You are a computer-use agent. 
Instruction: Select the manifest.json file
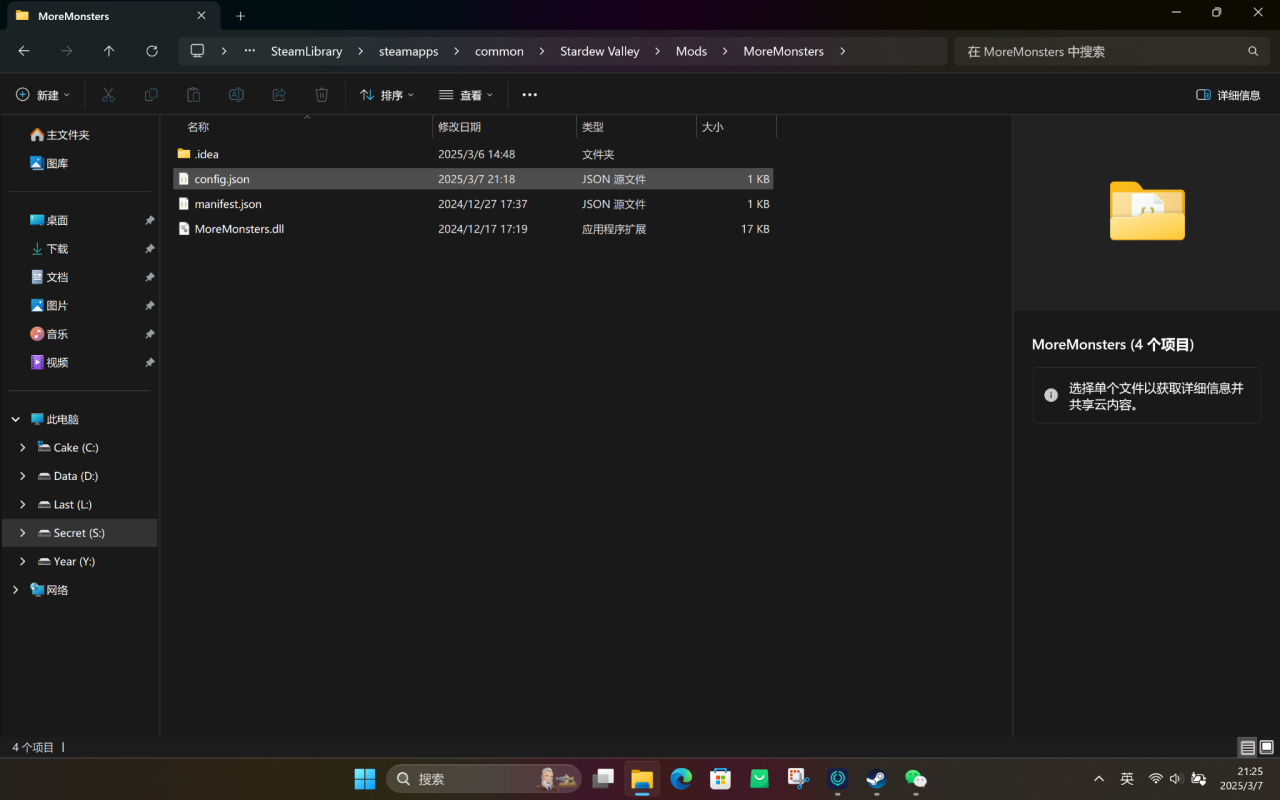(473, 204)
